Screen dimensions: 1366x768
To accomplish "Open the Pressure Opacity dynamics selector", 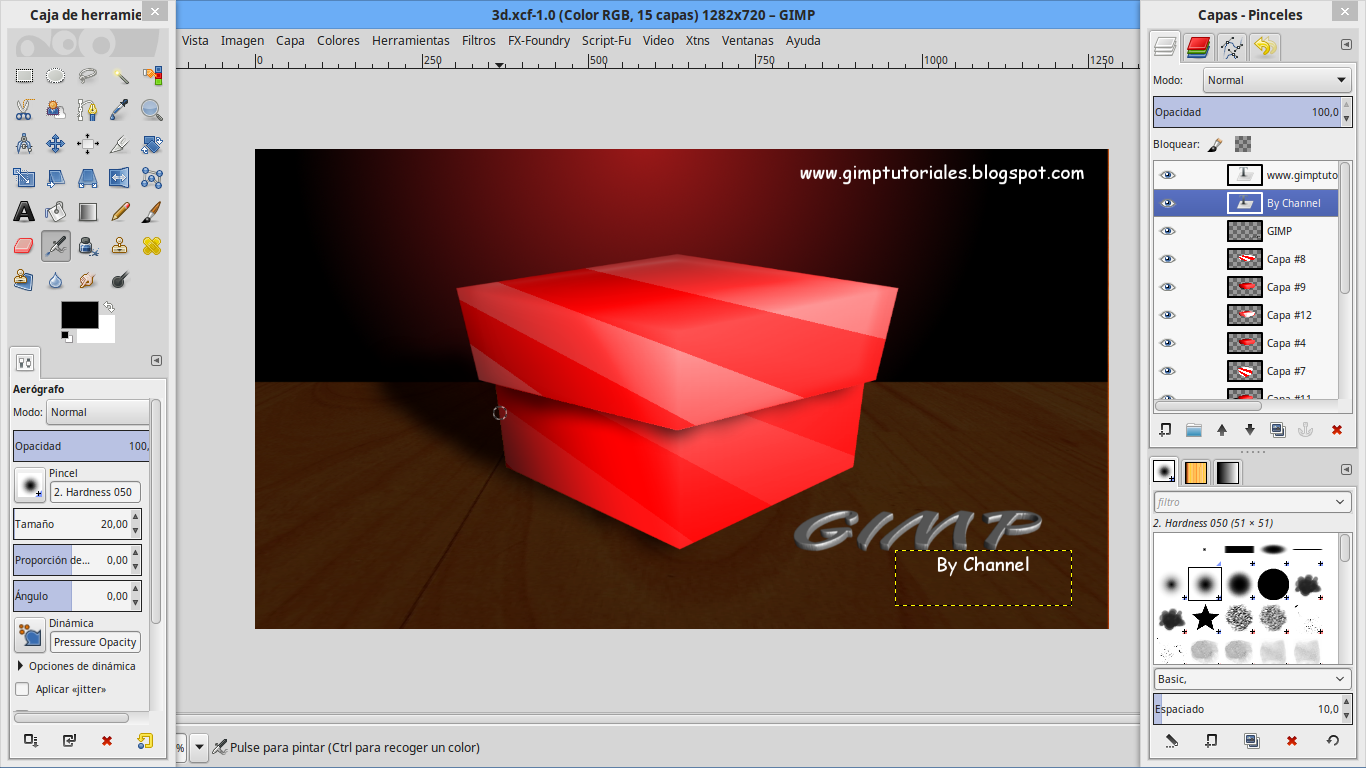I will pos(94,641).
